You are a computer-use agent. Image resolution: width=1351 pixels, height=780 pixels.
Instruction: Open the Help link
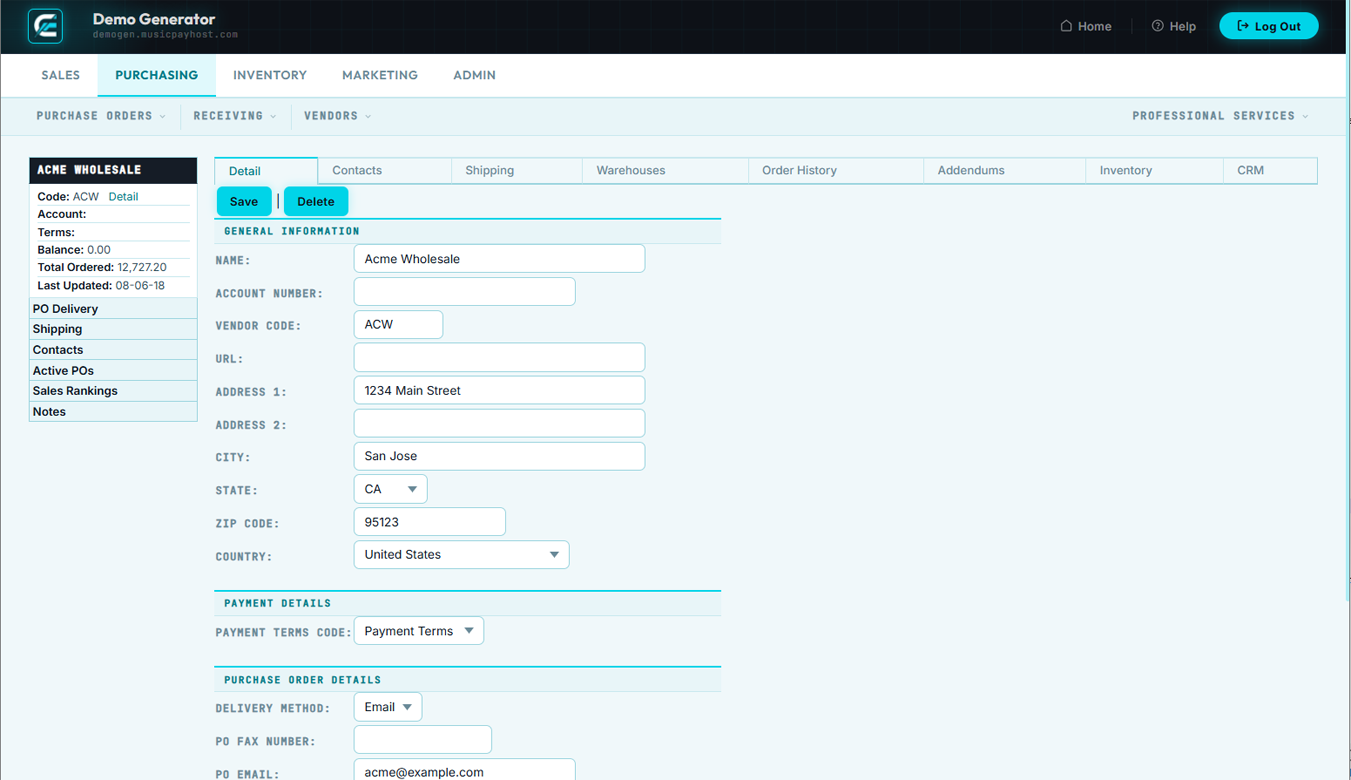(1174, 26)
